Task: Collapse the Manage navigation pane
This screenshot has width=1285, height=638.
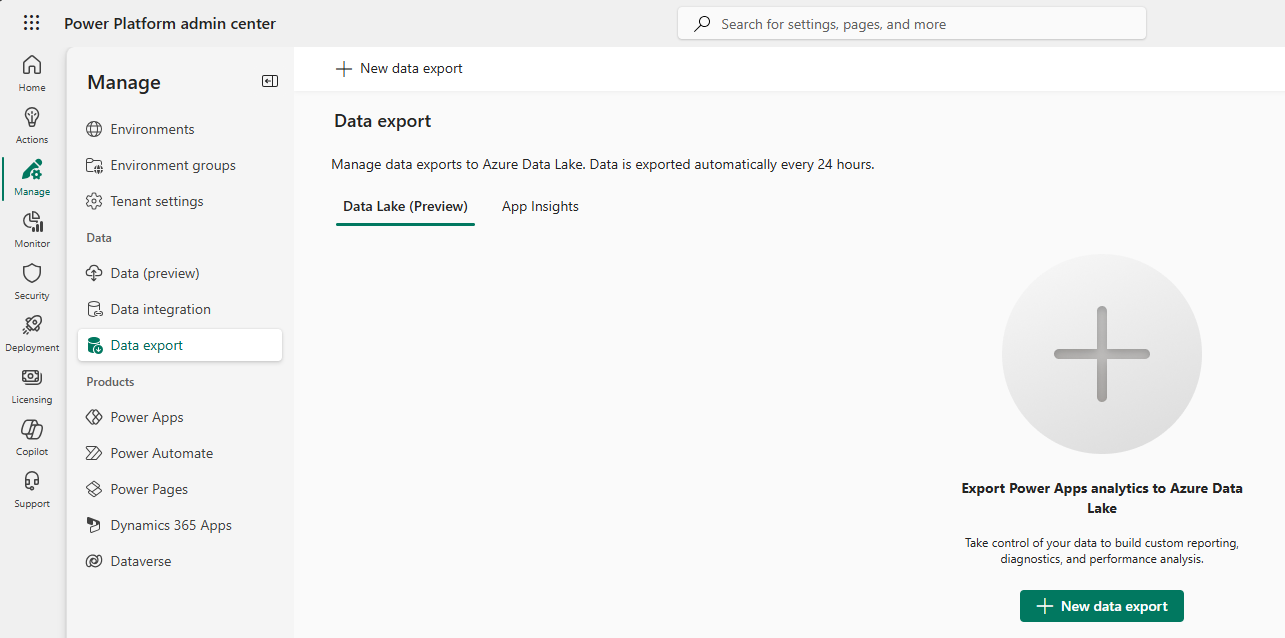Action: 270,82
